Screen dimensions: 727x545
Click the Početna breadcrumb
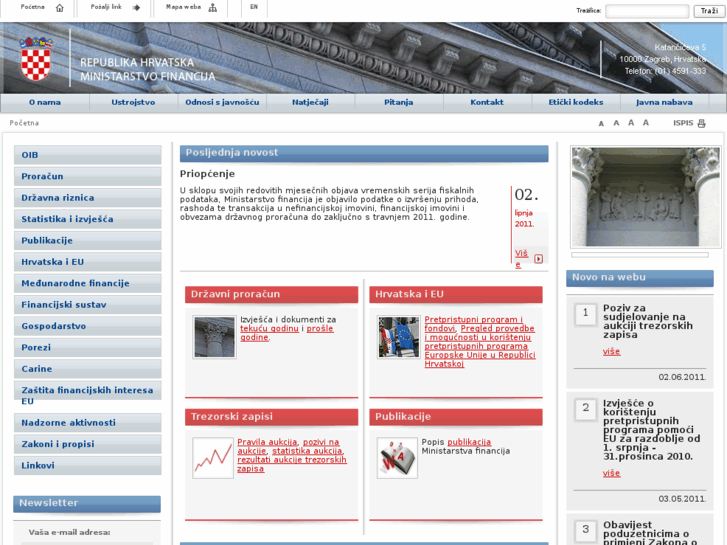pos(24,123)
